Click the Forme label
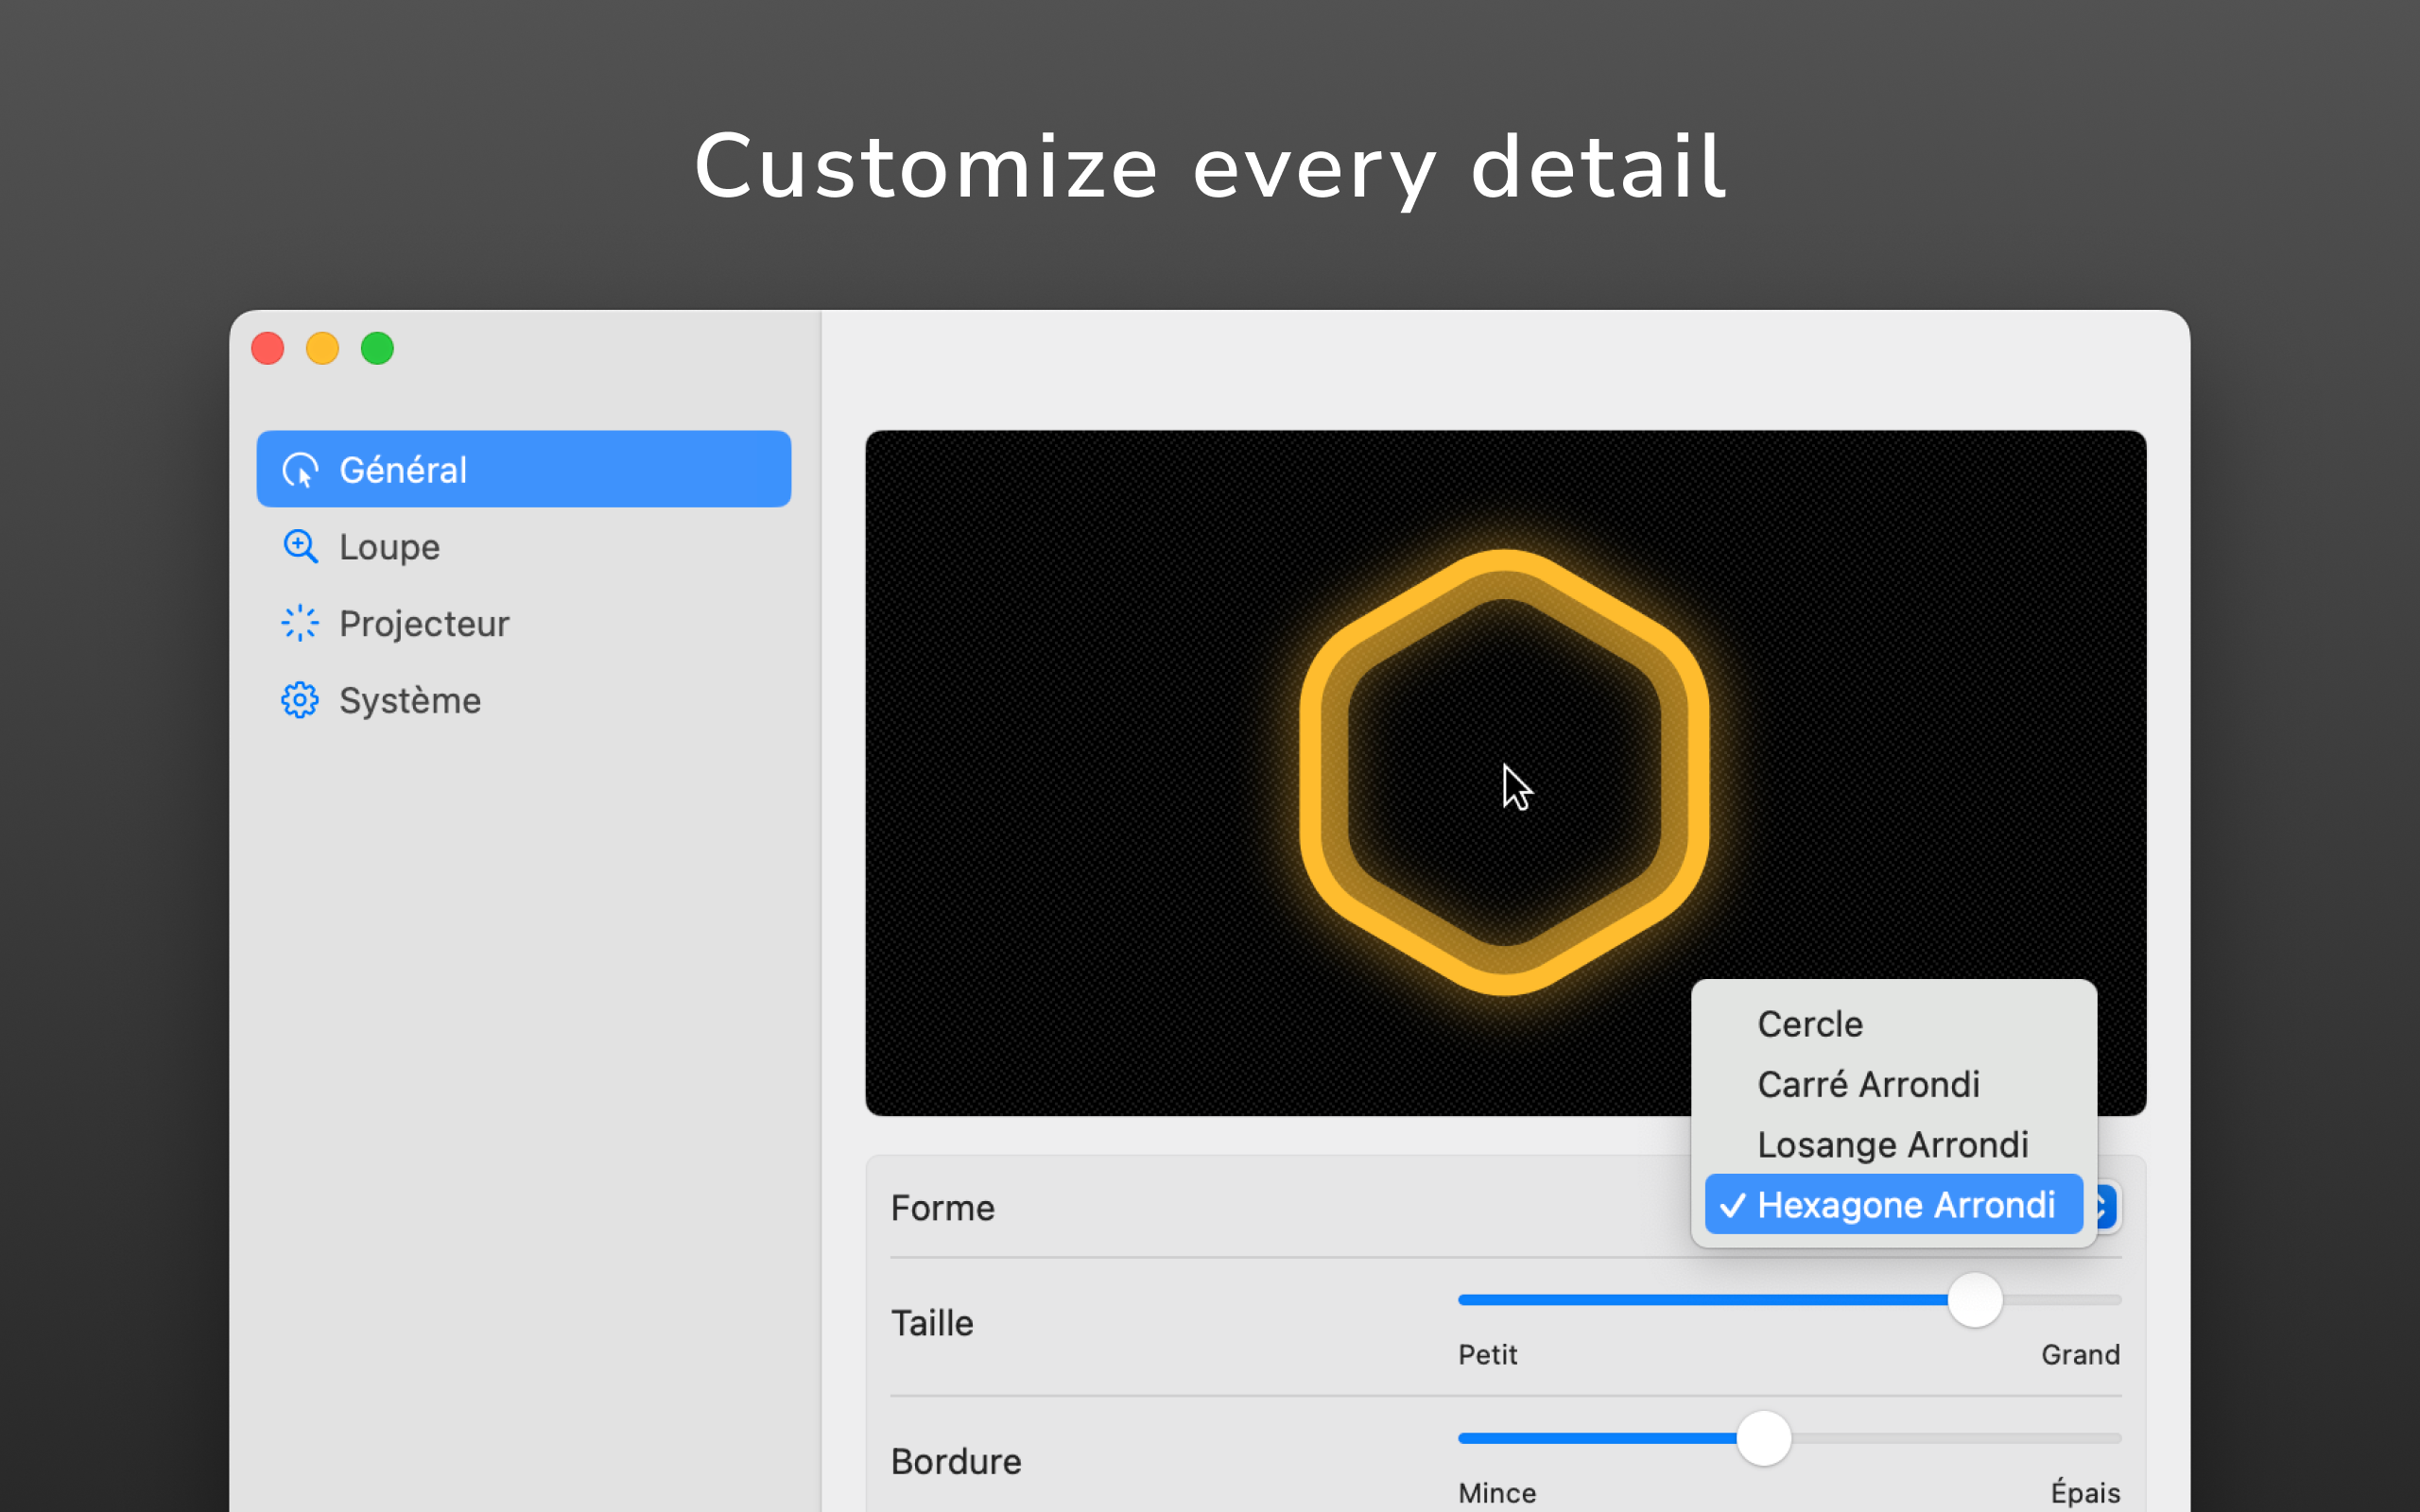Viewport: 2420px width, 1512px height. [942, 1208]
